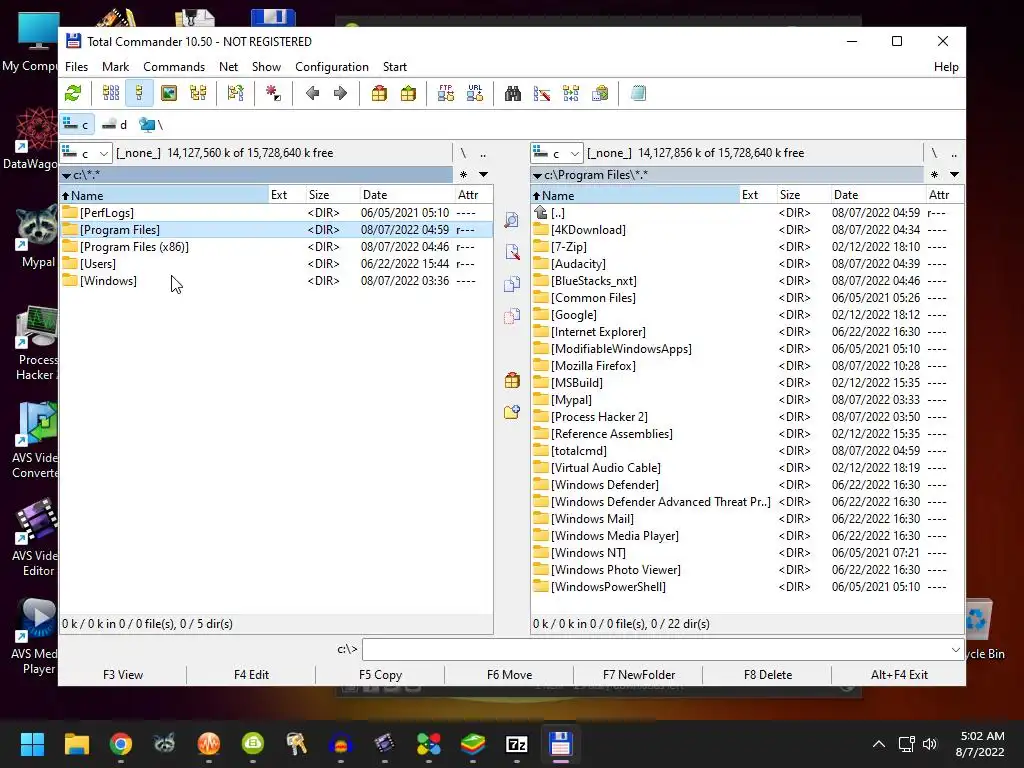This screenshot has width=1024, height=768.
Task: Go to parent directory in right panel
Action: click(953, 153)
